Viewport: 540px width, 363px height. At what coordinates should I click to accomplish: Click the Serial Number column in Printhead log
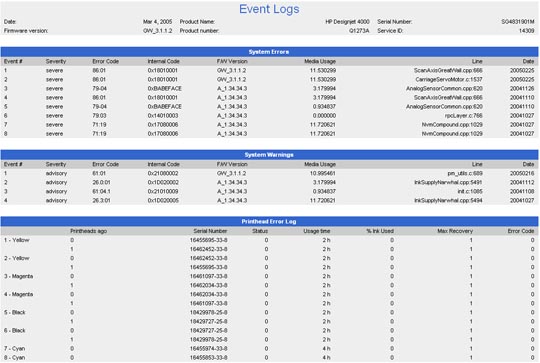click(x=210, y=231)
